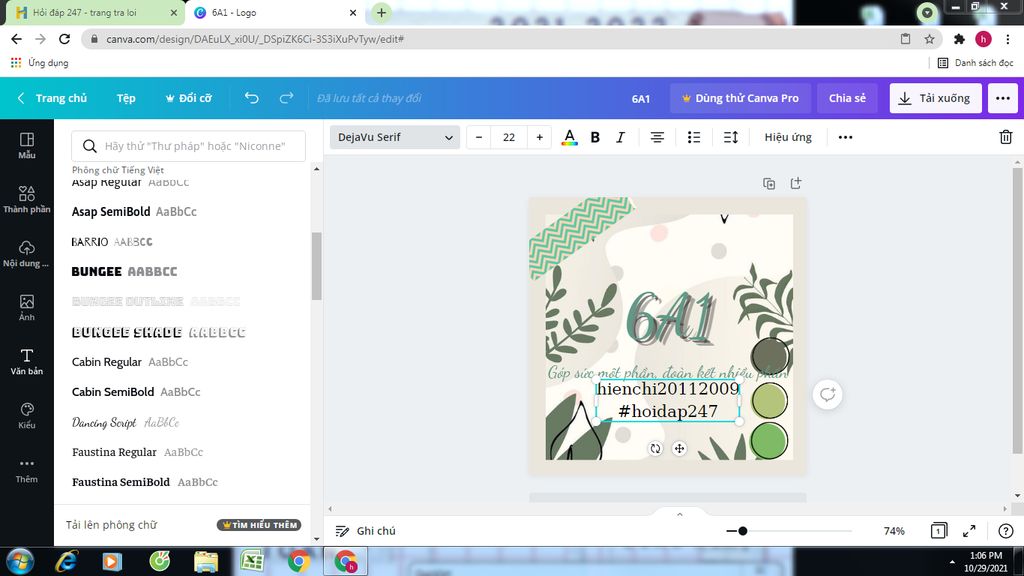Apply bulleted list to text

tap(694, 137)
